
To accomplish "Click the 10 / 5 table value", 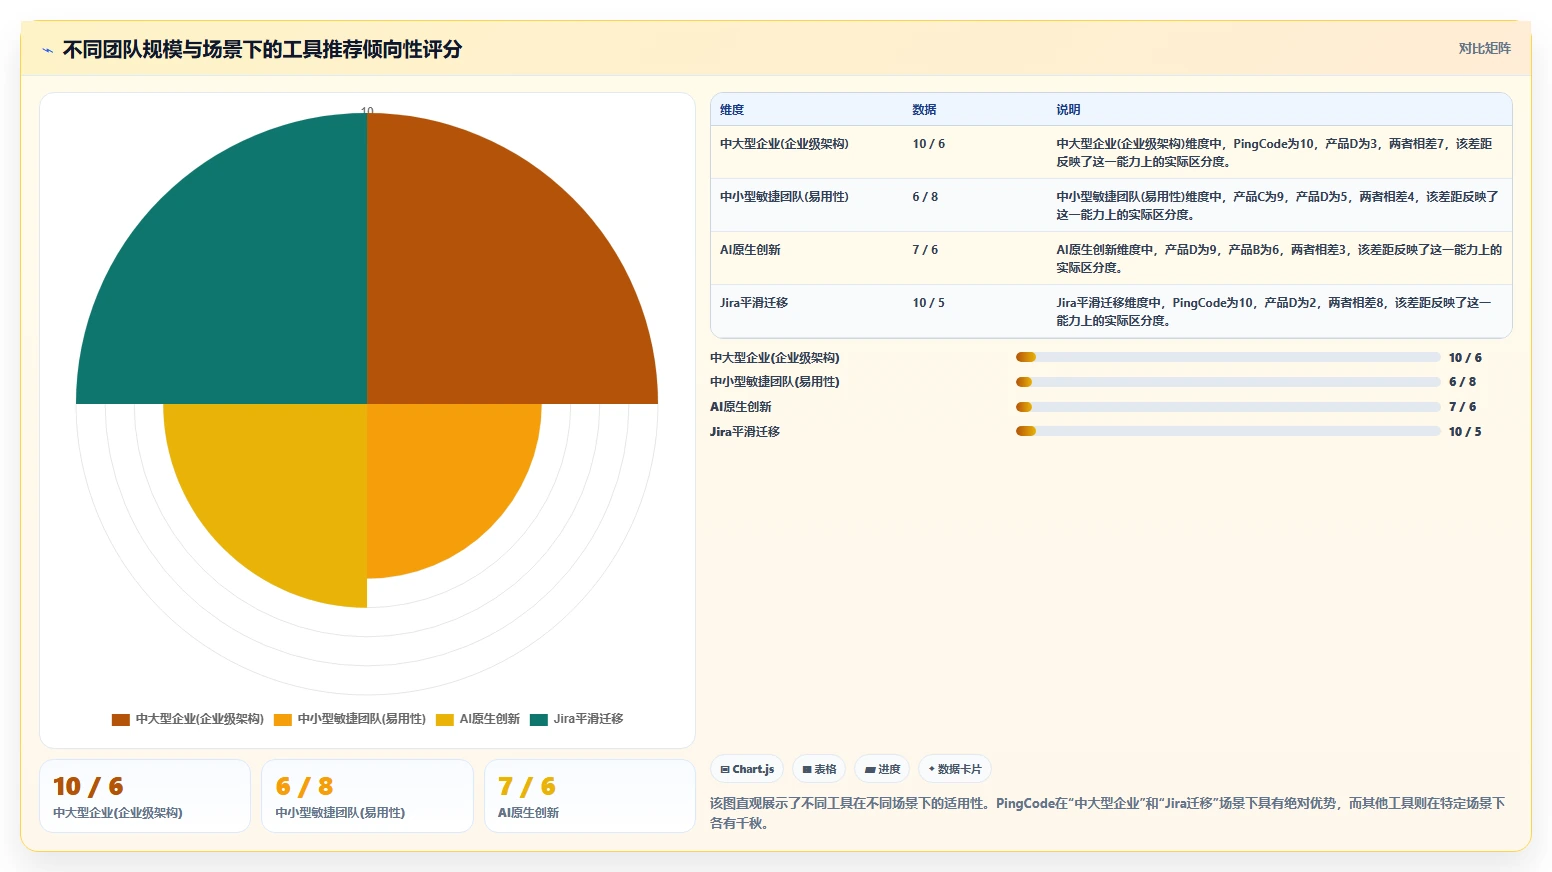I will pyautogui.click(x=928, y=303).
